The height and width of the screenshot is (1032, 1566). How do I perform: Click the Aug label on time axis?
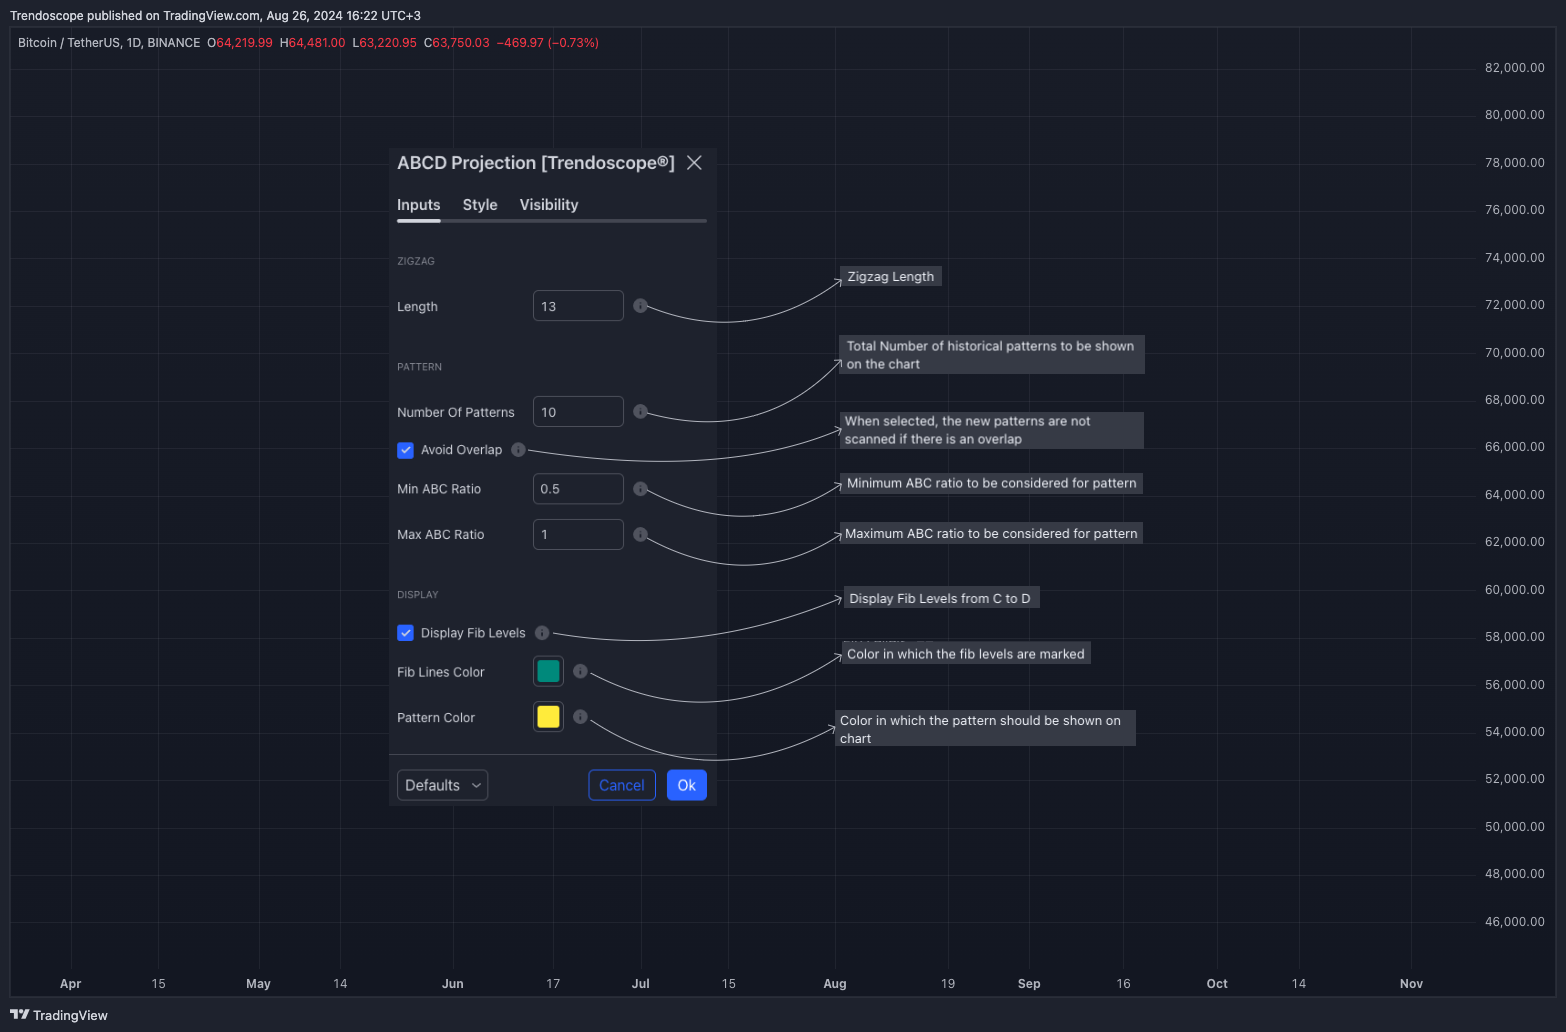835,984
